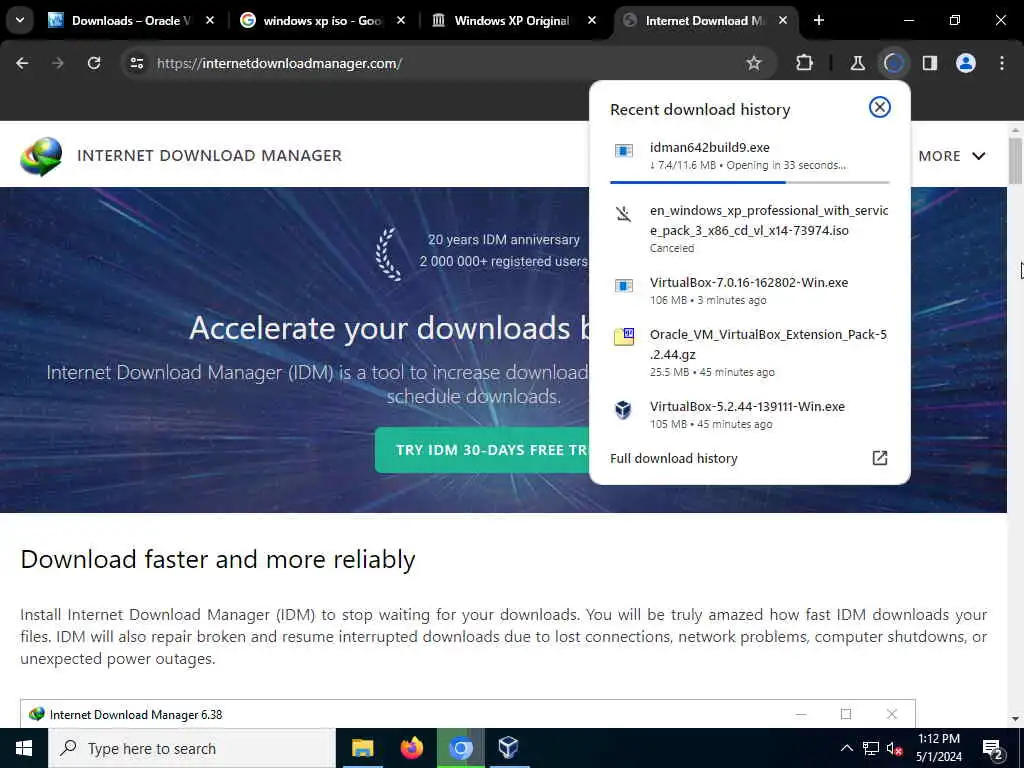Click the Internet Download Manager globe logo
The height and width of the screenshot is (768, 1024).
coord(41,156)
